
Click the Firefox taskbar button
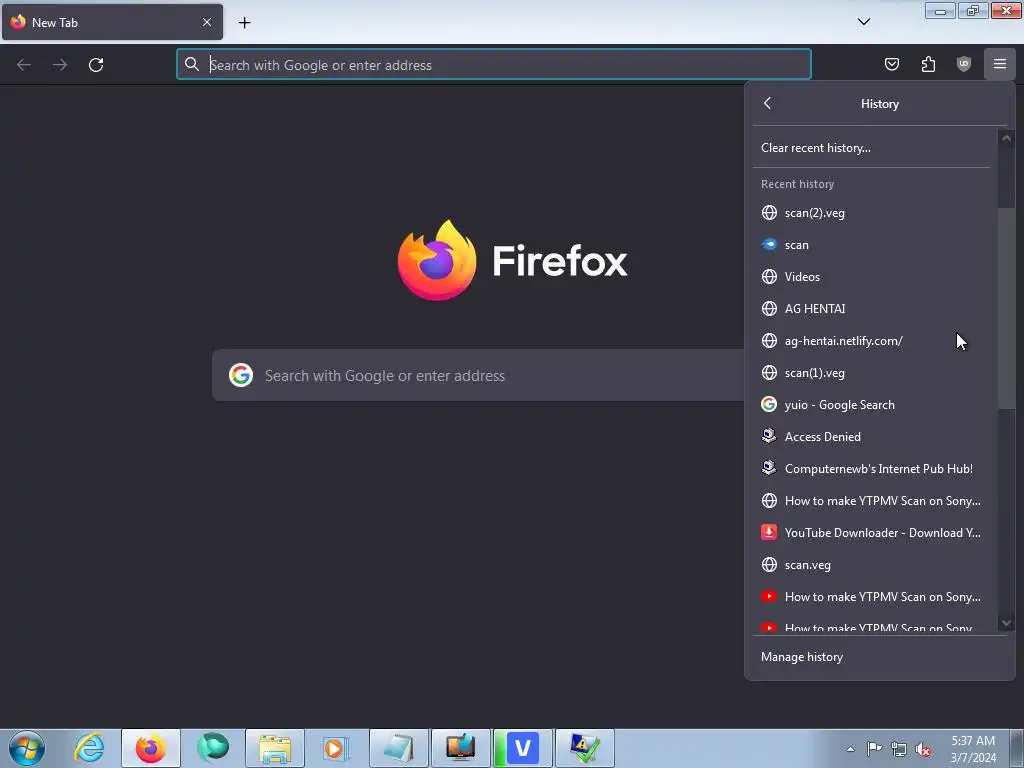point(151,748)
